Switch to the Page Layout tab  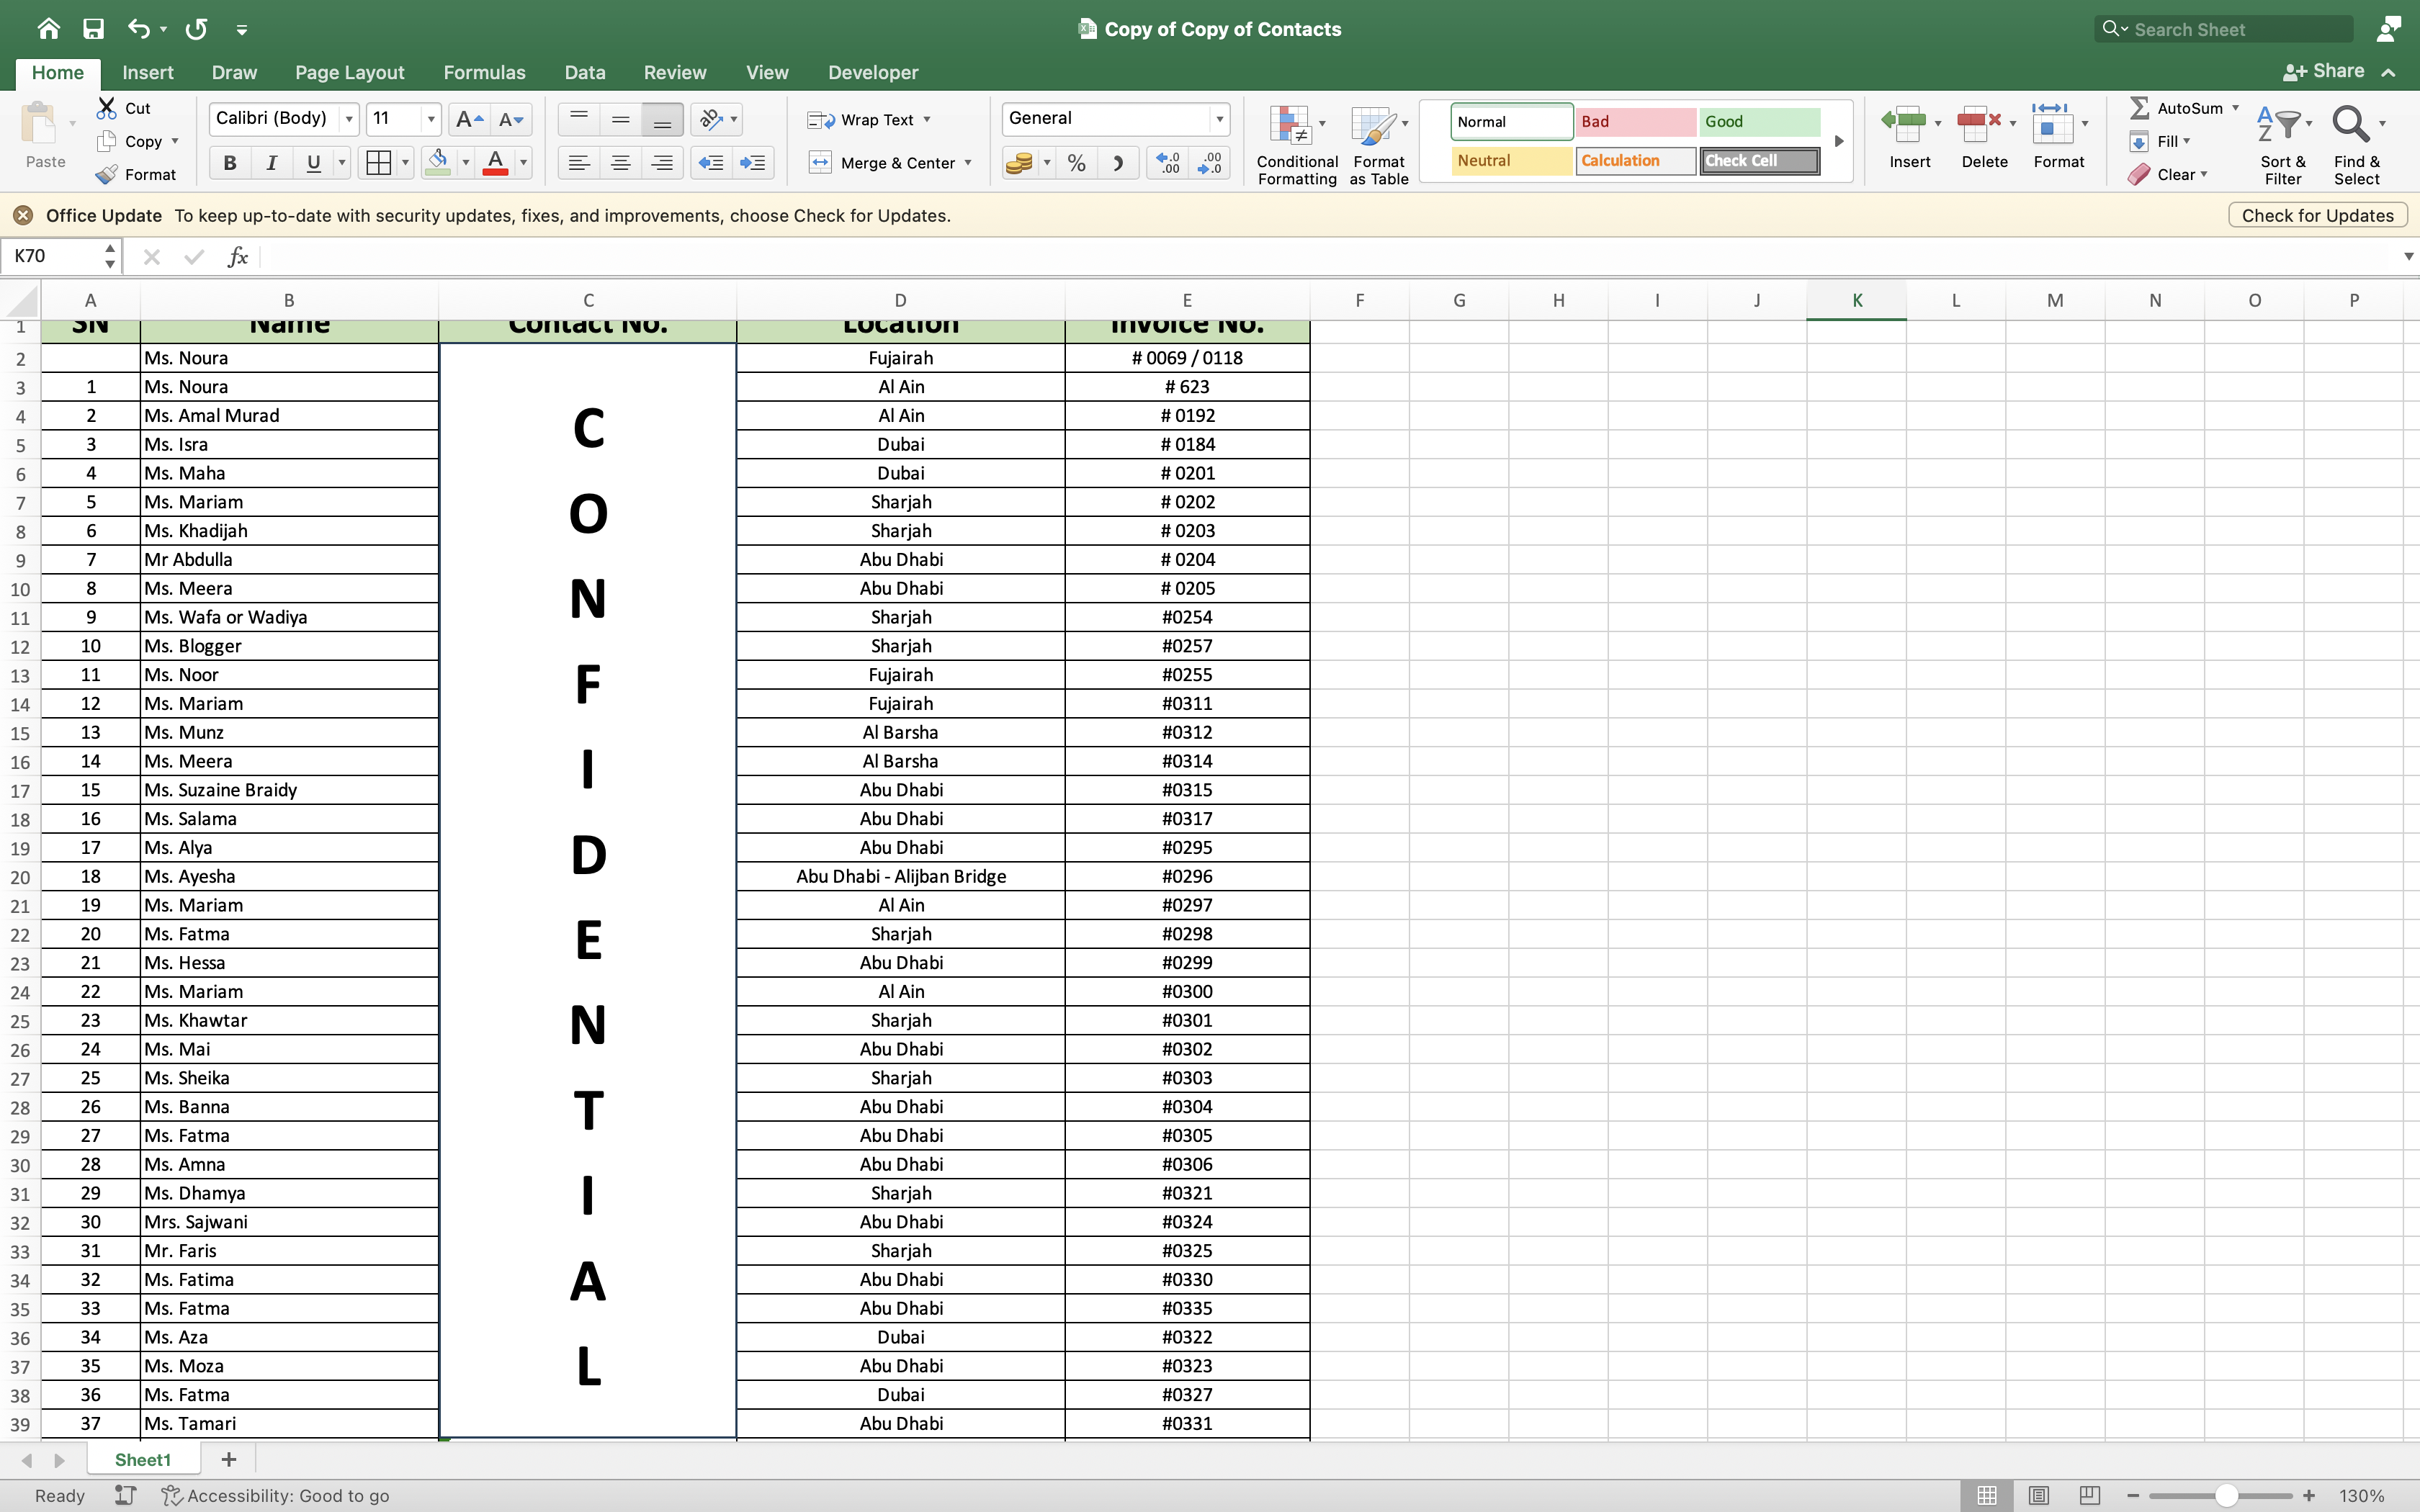[349, 72]
